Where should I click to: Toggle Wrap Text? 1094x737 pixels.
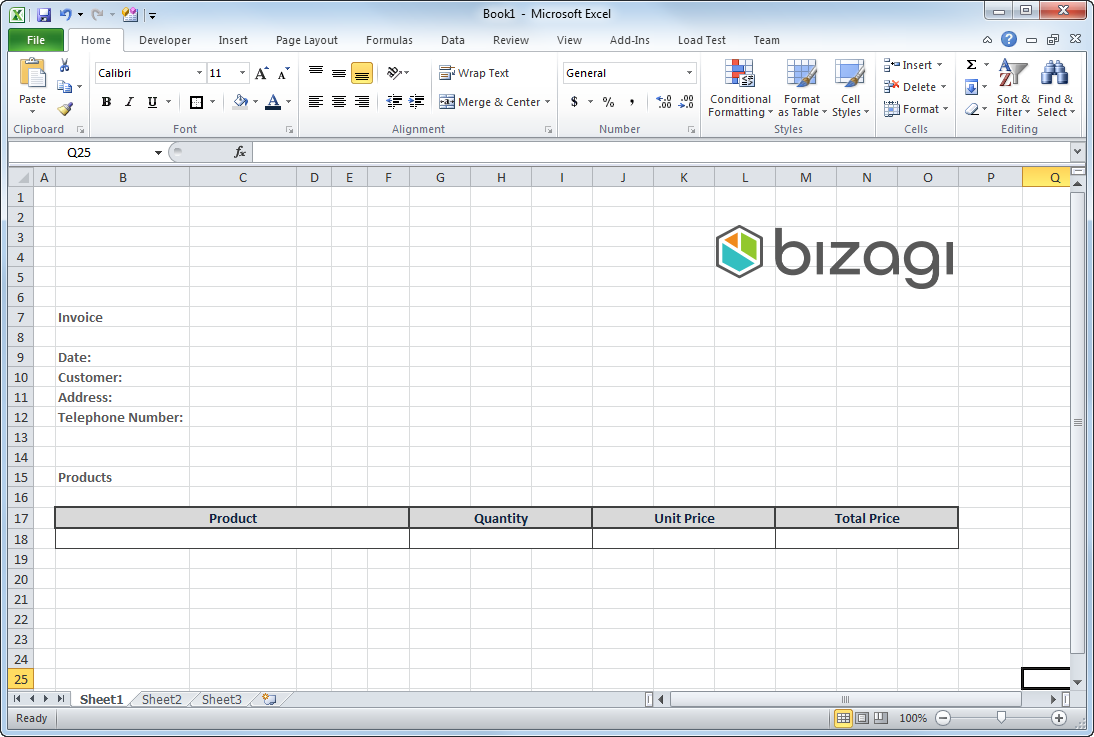474,73
